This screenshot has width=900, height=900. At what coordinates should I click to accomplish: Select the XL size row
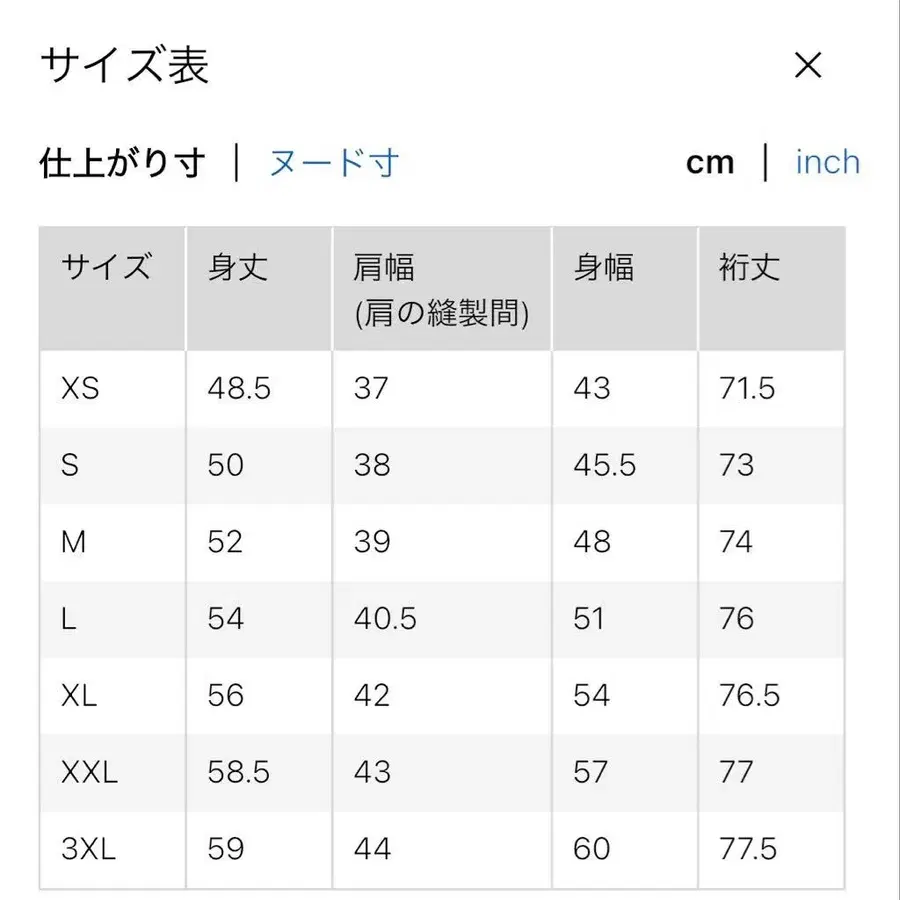pyautogui.click(x=82, y=695)
